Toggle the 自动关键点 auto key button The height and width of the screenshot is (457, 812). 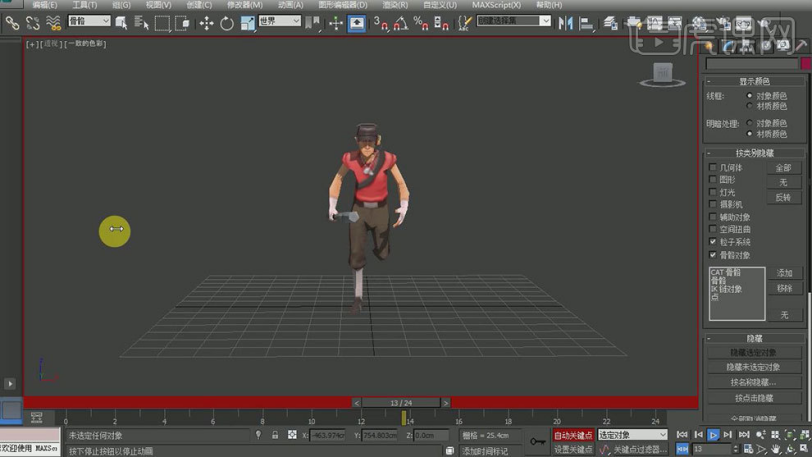[x=573, y=435]
